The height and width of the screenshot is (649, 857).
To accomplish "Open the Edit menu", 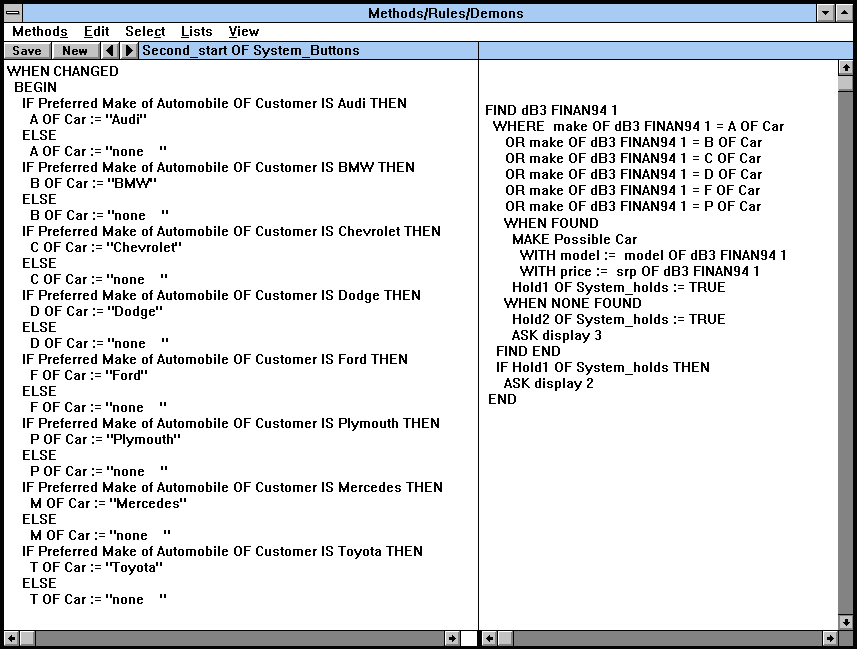I will click(x=97, y=32).
